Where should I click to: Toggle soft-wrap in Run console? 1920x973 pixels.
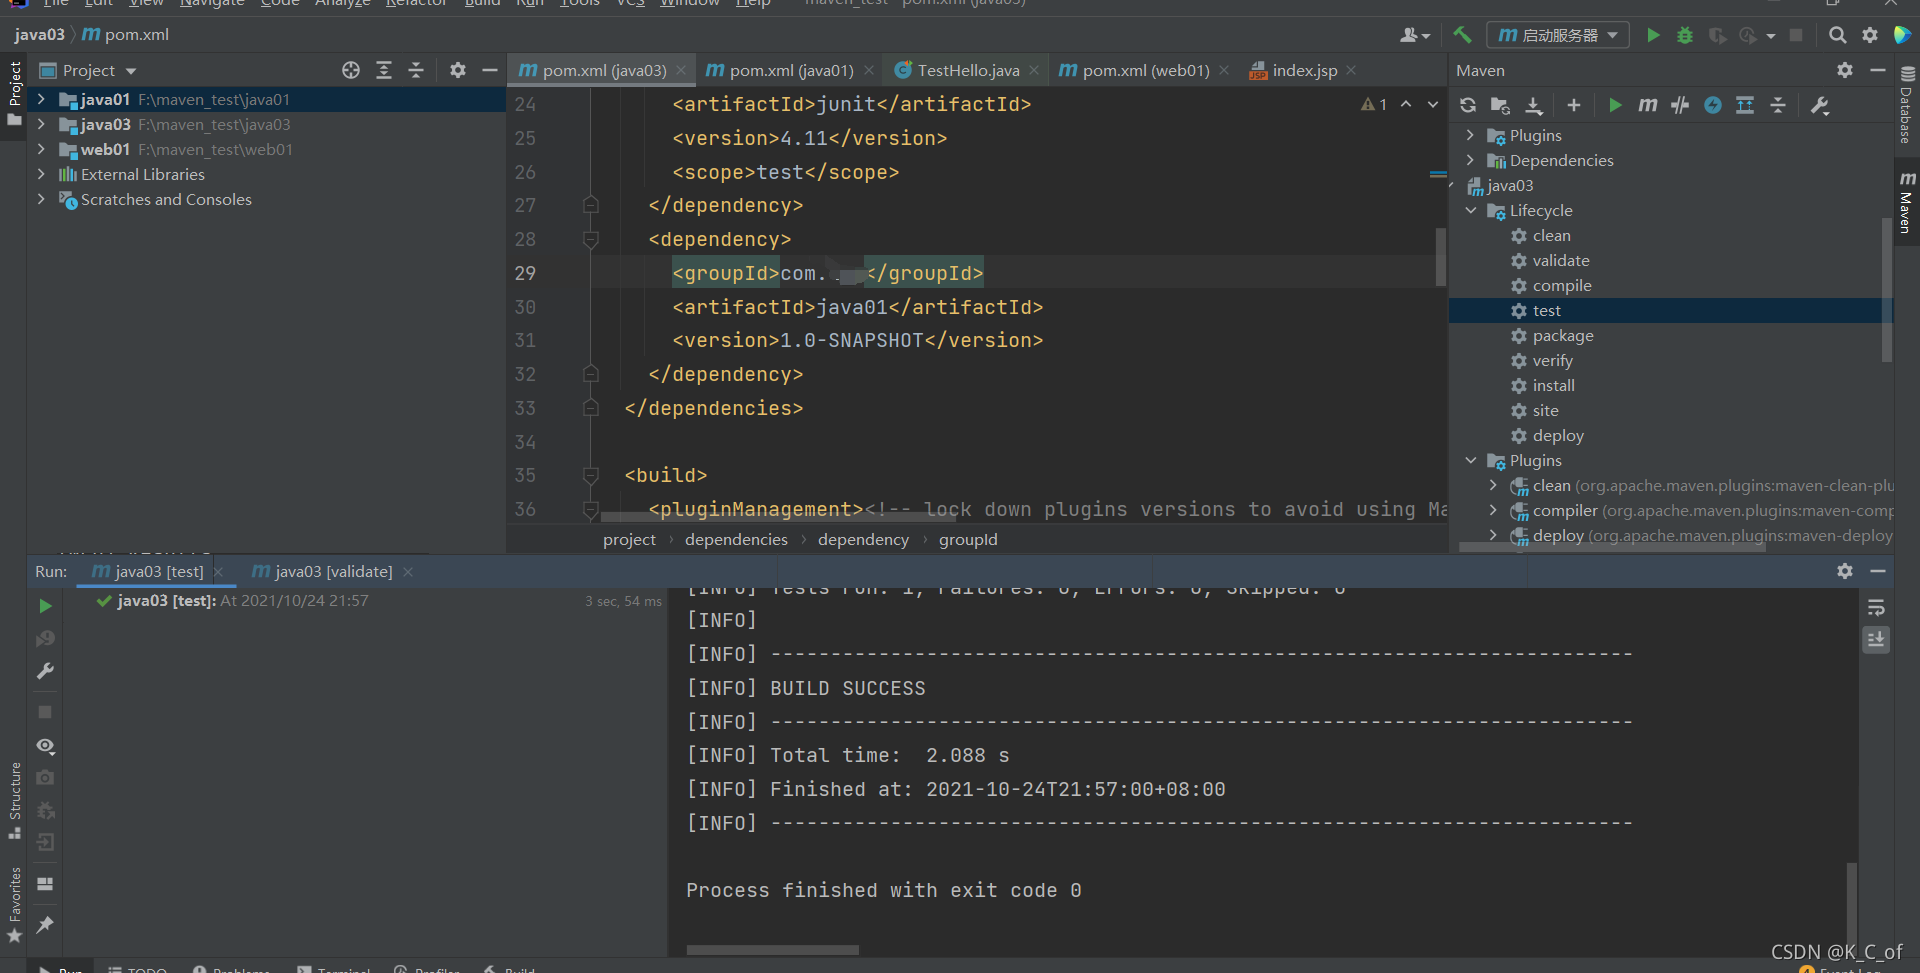tap(1877, 607)
